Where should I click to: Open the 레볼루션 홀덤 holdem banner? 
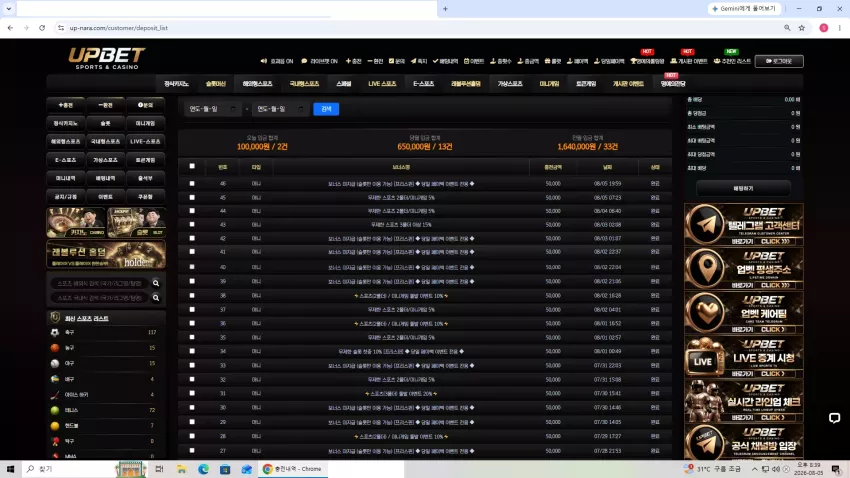coord(106,255)
